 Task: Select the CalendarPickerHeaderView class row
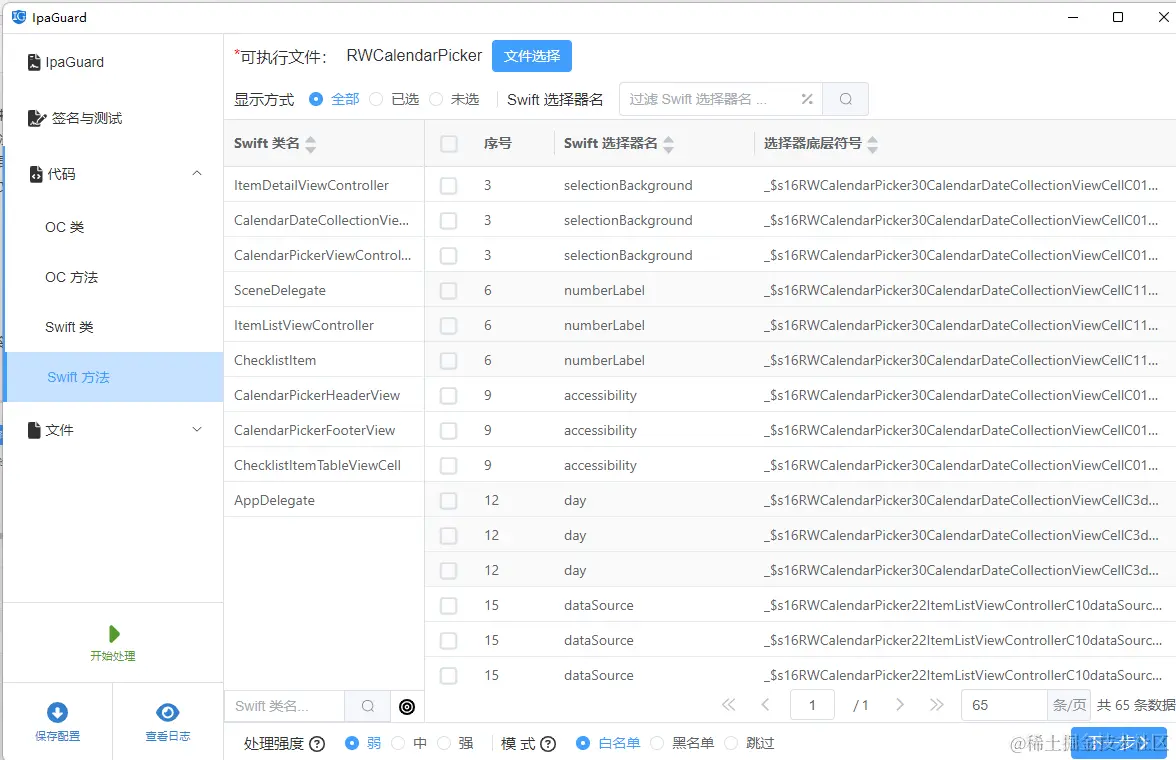(324, 395)
